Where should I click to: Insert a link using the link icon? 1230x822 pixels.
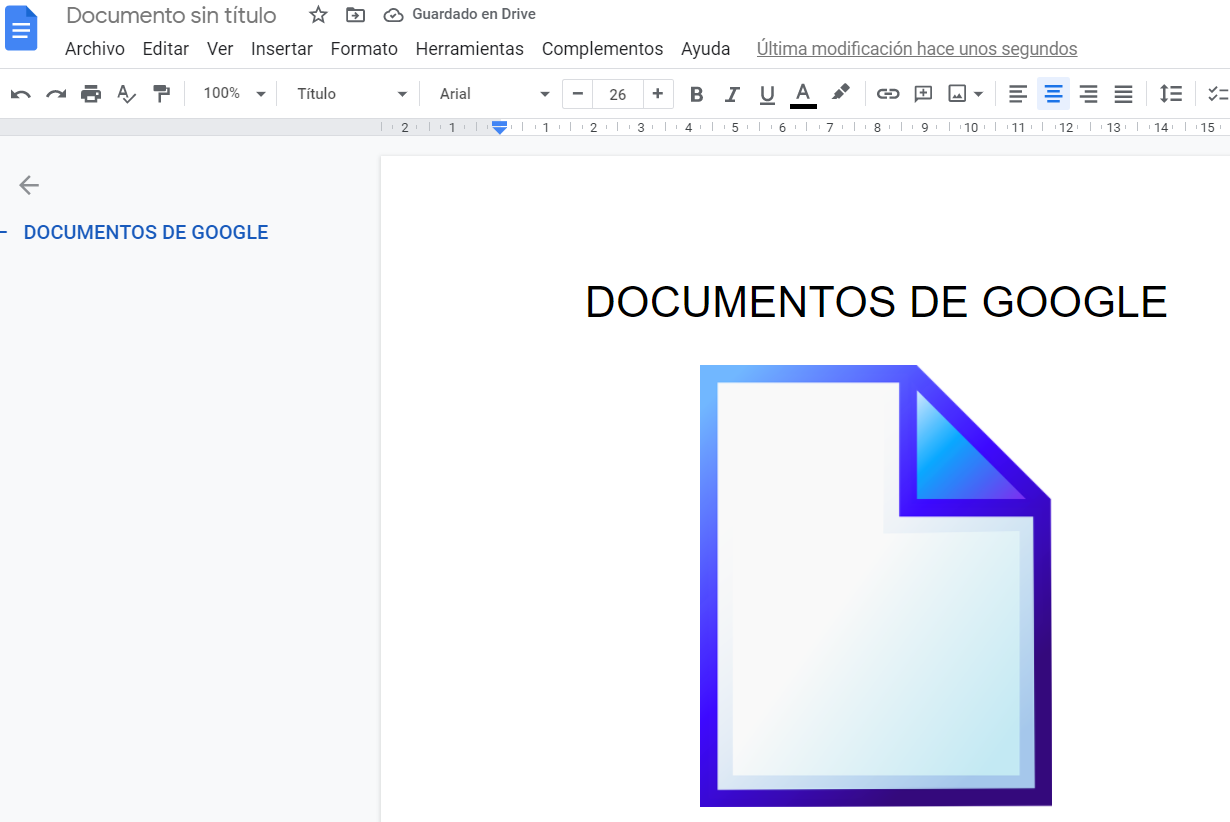[888, 93]
